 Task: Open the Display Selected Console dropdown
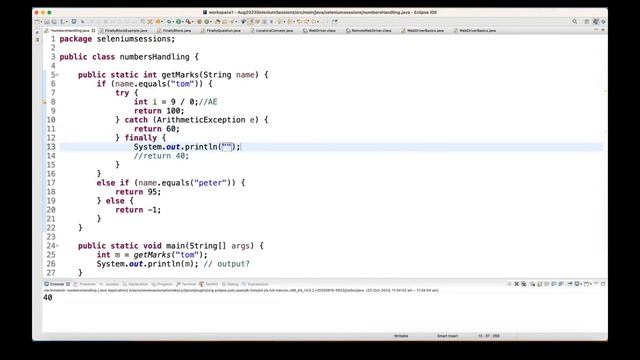(x=581, y=284)
